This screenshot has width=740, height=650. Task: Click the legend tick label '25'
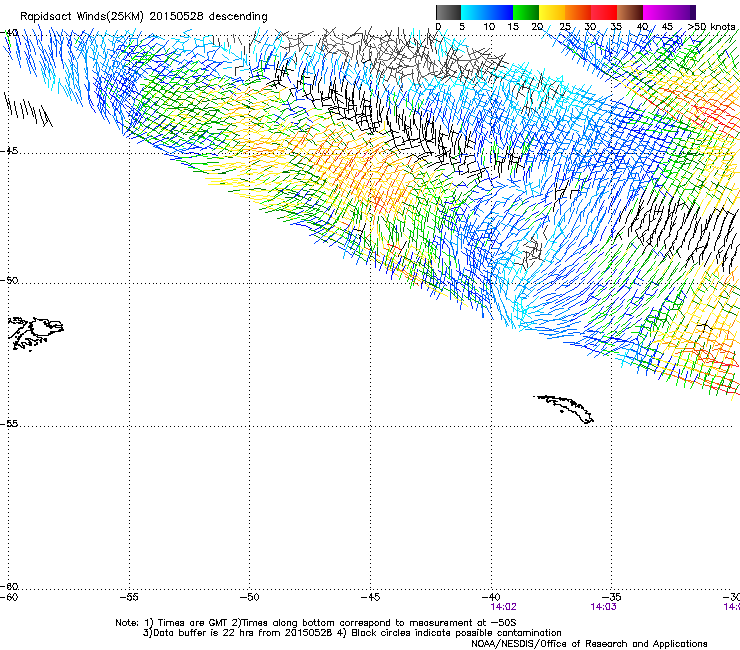click(565, 27)
